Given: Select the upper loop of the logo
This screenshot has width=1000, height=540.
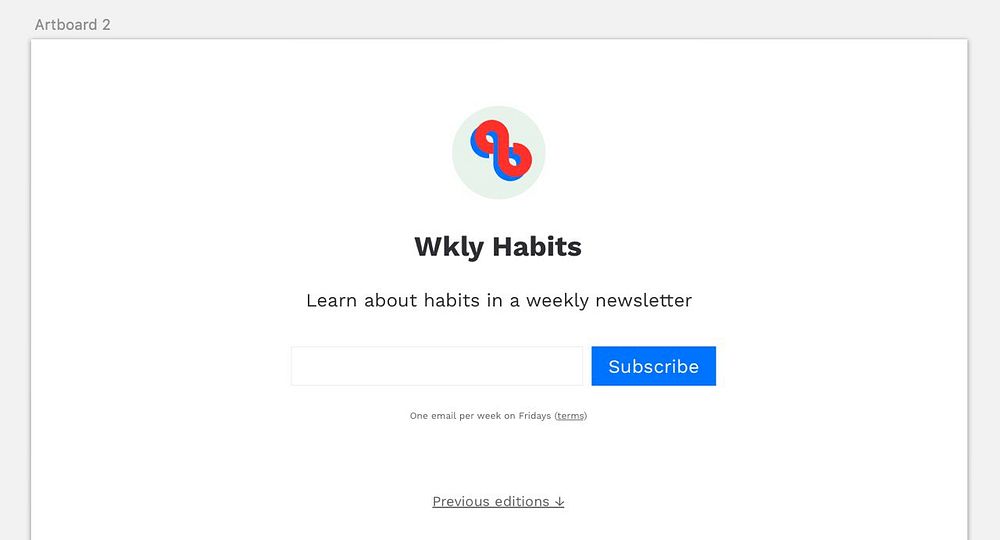Looking at the screenshot, I should point(488,138).
